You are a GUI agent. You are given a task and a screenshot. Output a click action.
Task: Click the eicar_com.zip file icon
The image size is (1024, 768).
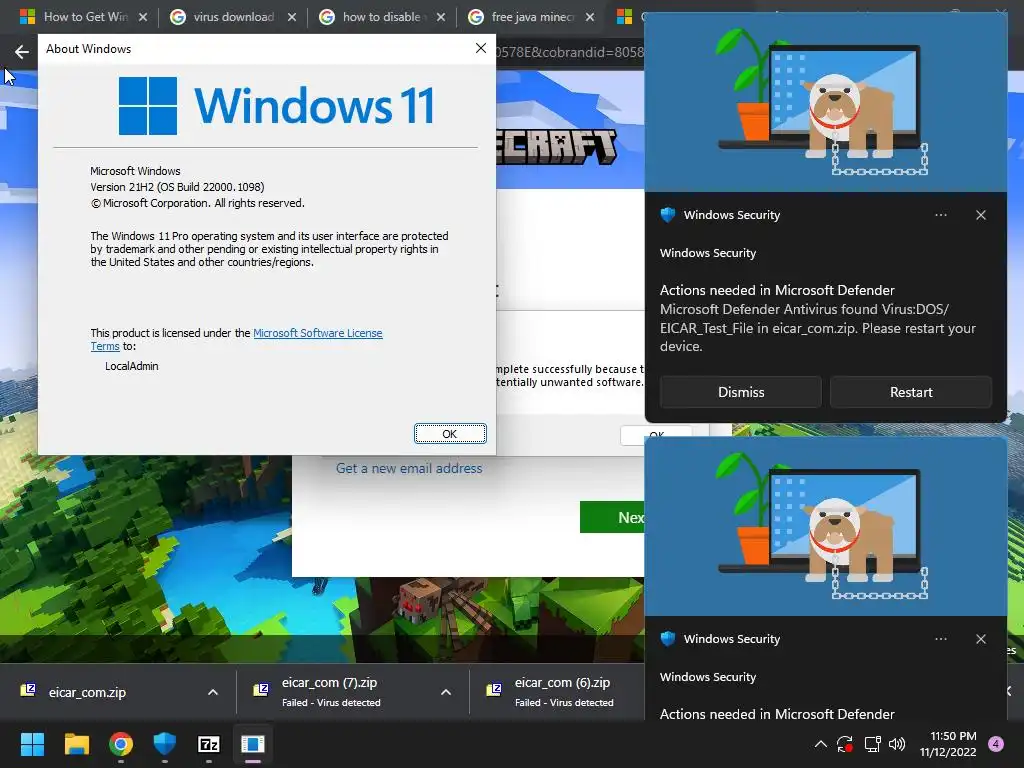28,690
